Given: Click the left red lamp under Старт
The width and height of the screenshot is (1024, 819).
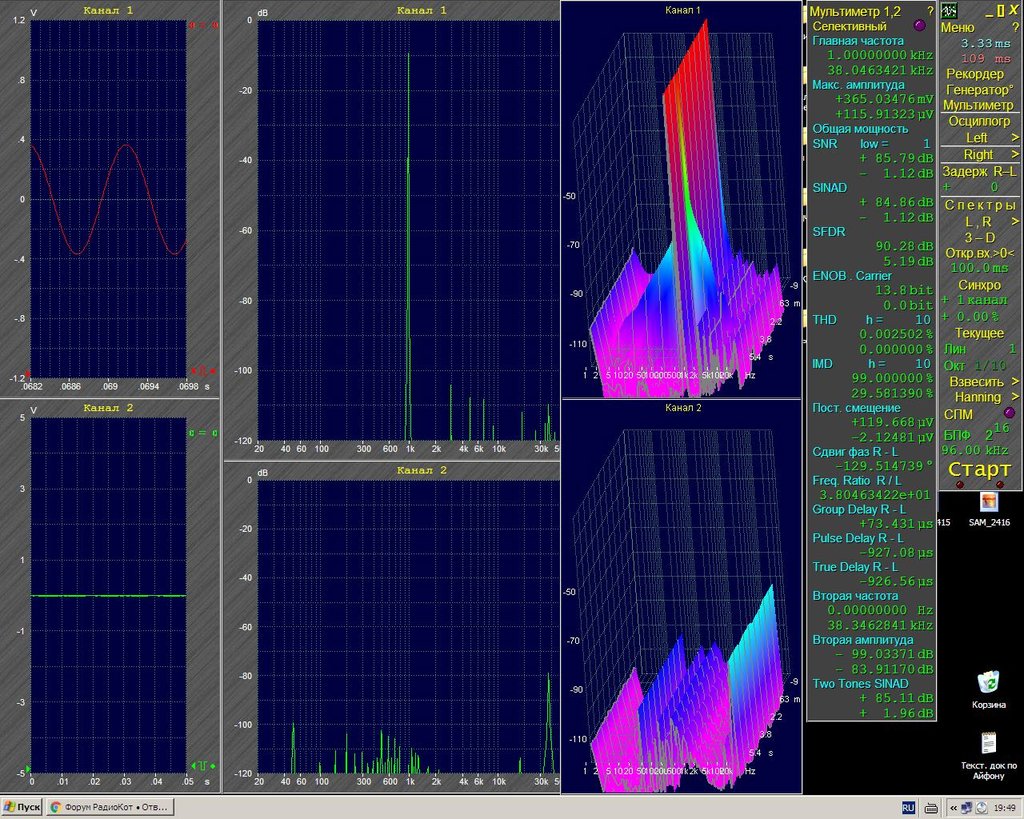Looking at the screenshot, I should [959, 485].
